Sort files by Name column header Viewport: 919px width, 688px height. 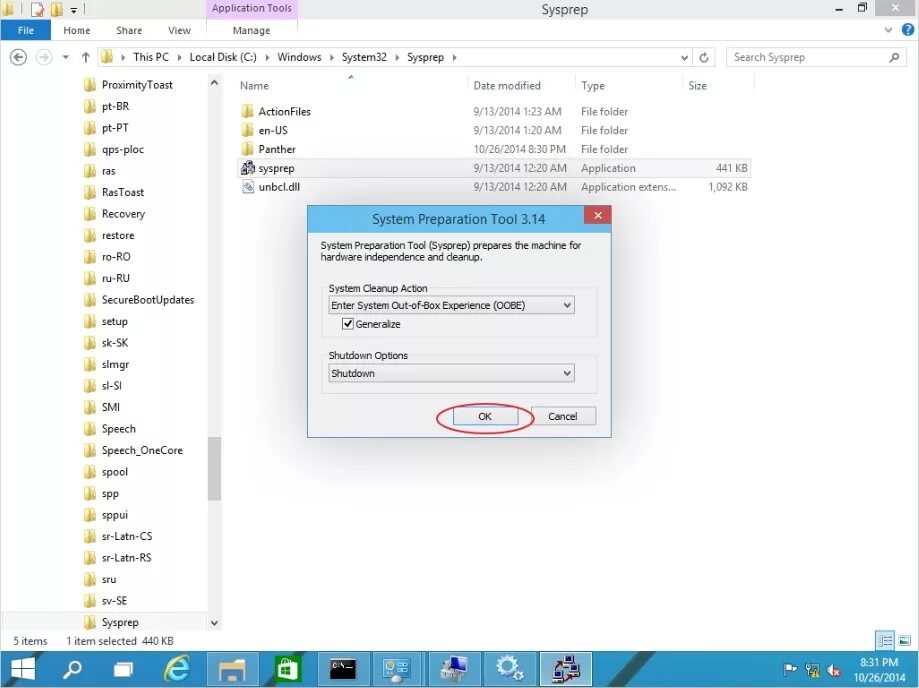[254, 86]
